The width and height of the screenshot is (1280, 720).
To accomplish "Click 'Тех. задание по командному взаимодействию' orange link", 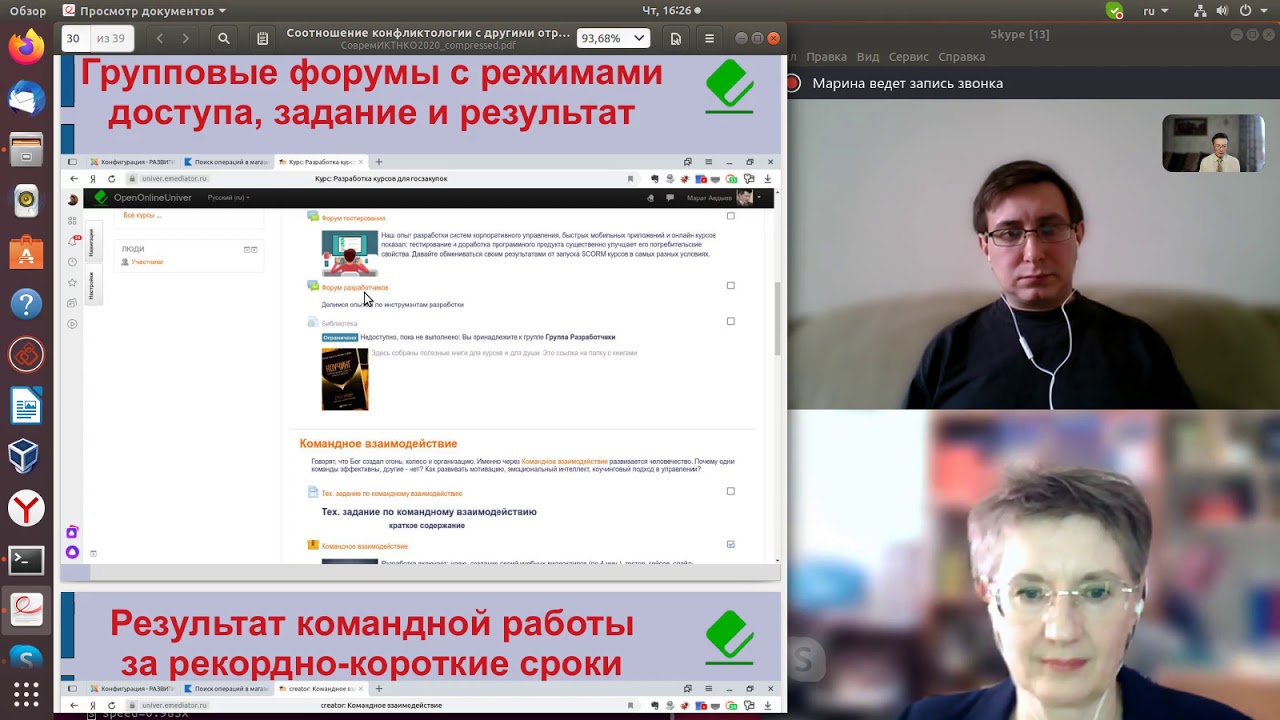I will pyautogui.click(x=392, y=493).
